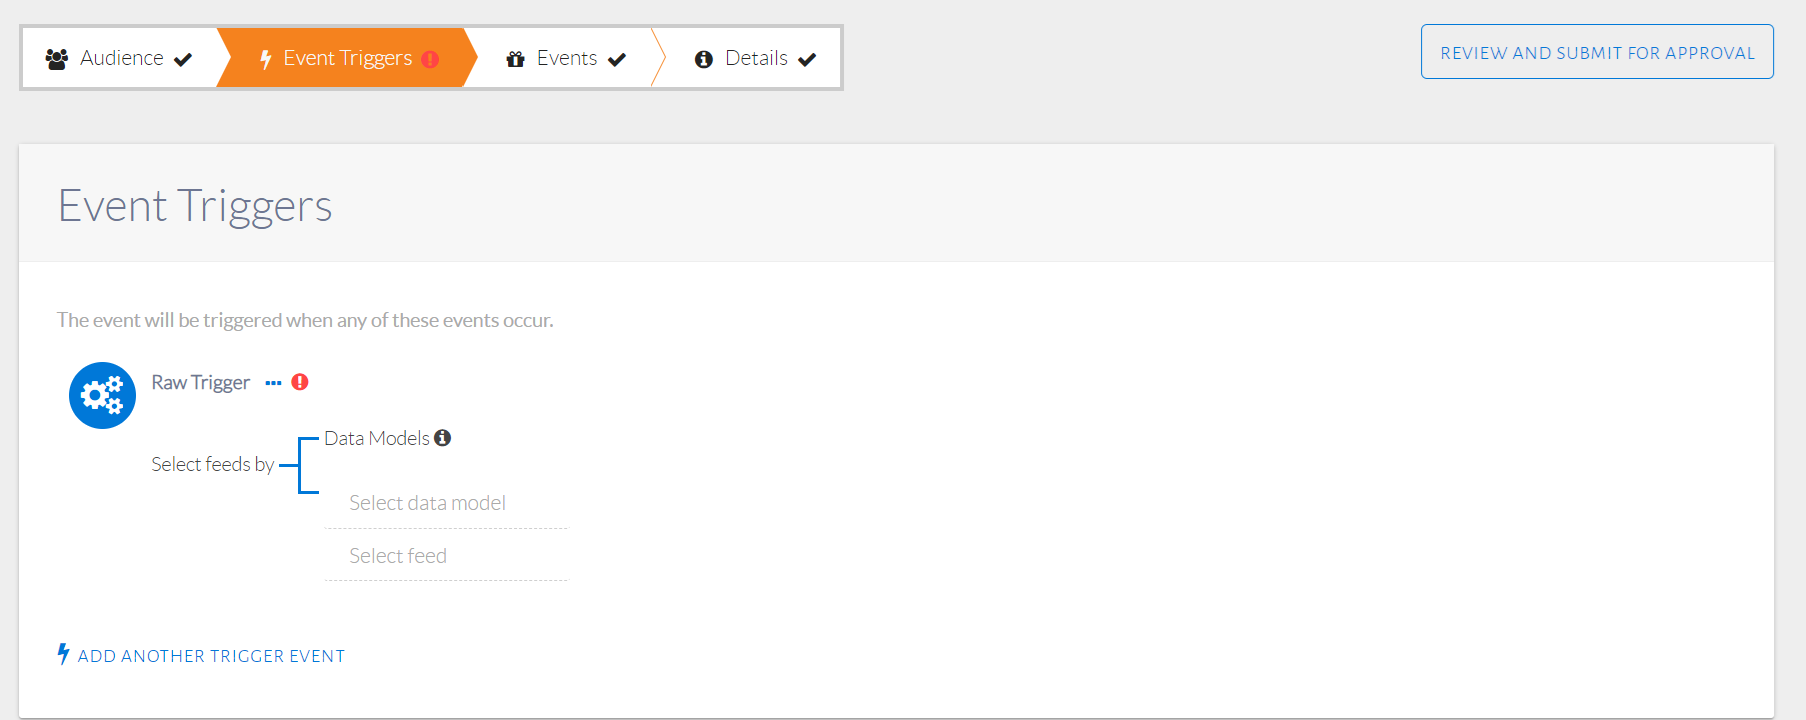The image size is (1806, 720).
Task: Click Add Another Trigger Event link
Action: [x=211, y=656]
